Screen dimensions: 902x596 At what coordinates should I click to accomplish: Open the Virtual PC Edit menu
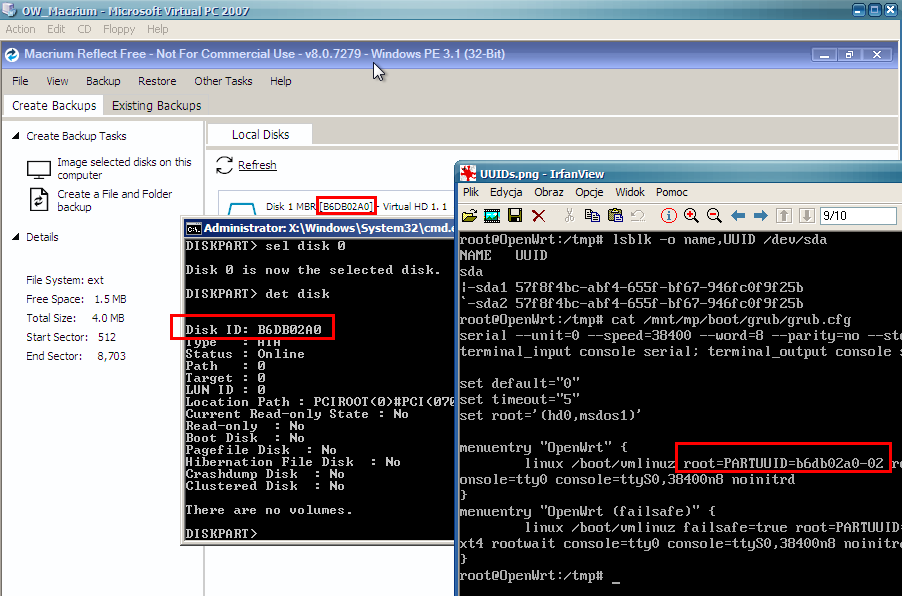point(56,29)
